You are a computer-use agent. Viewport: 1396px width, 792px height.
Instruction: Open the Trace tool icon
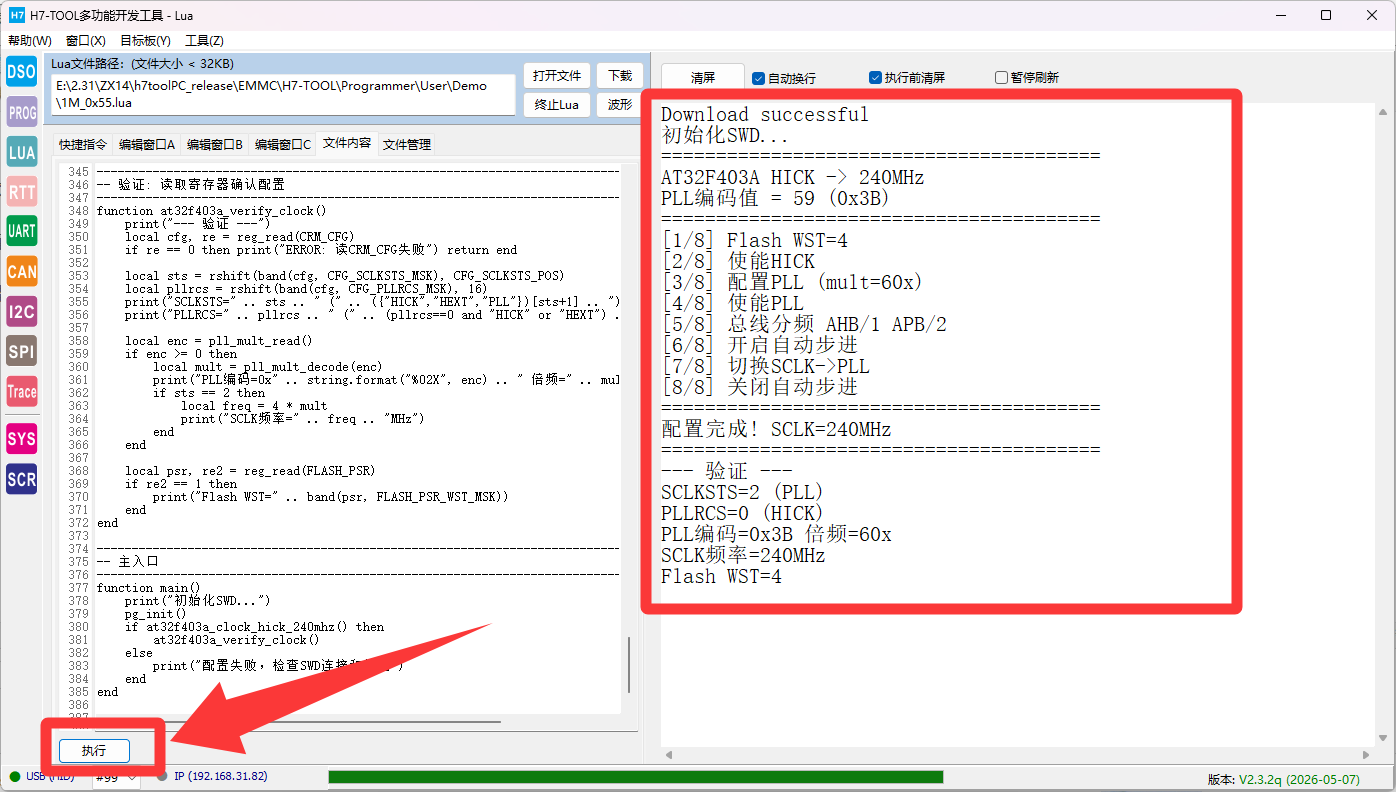click(21, 391)
